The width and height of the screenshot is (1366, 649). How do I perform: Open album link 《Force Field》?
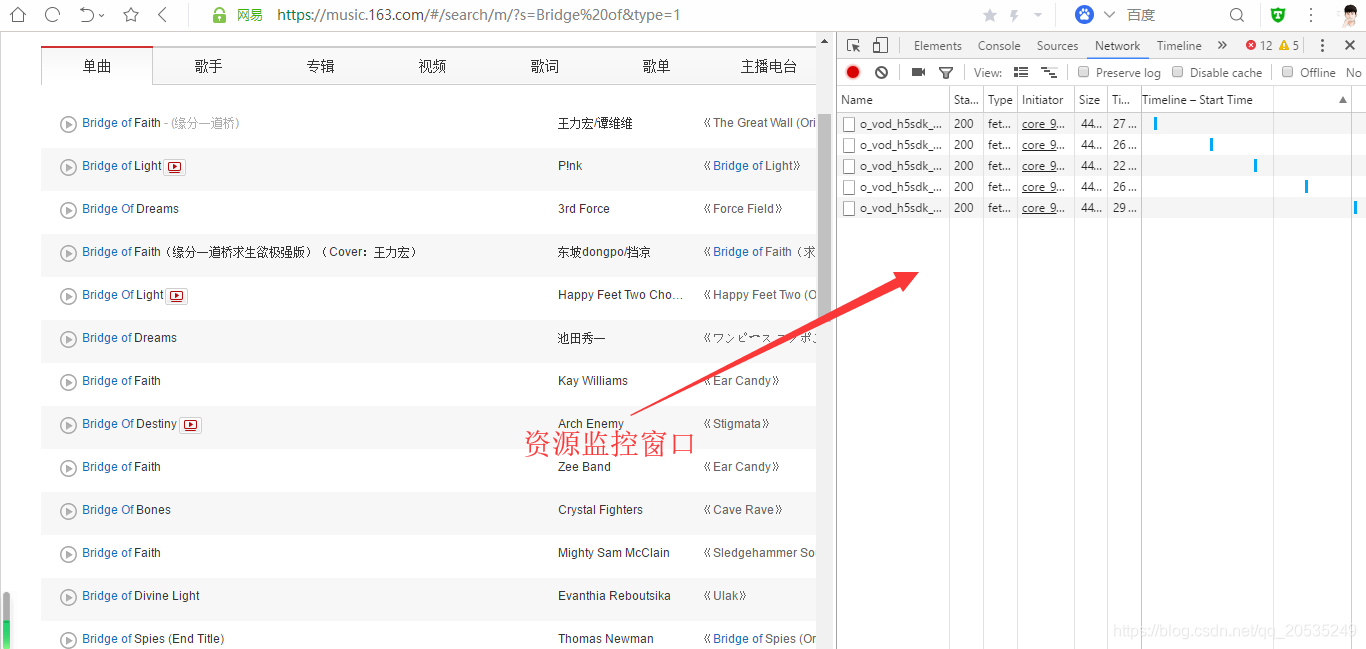pyautogui.click(x=743, y=209)
